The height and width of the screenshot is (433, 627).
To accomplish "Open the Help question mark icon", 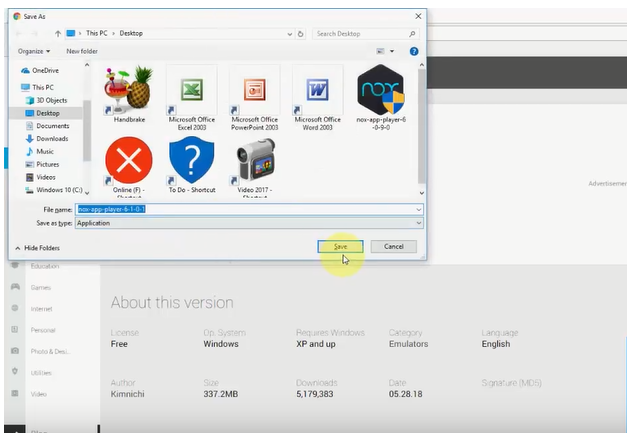I will pyautogui.click(x=414, y=51).
